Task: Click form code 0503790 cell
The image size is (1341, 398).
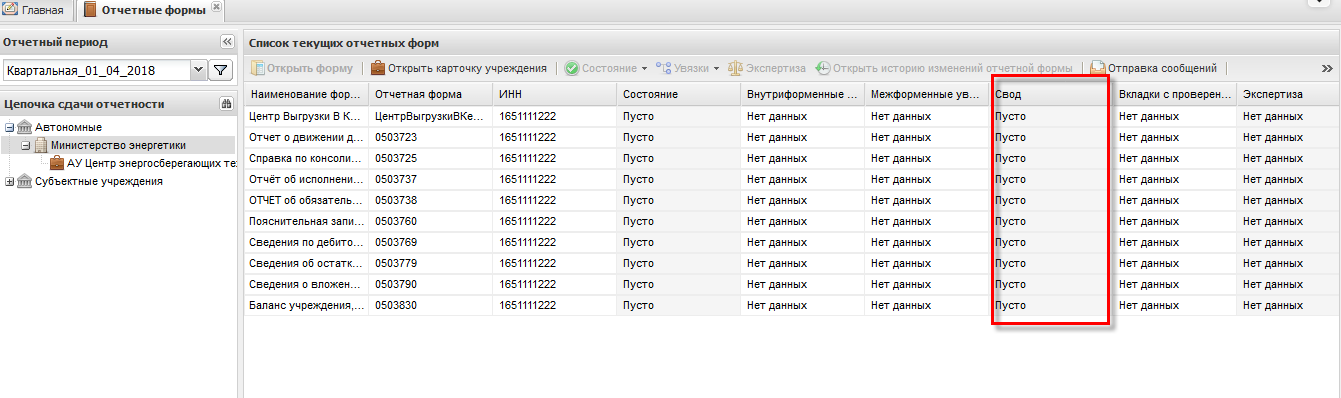Action: tap(430, 284)
